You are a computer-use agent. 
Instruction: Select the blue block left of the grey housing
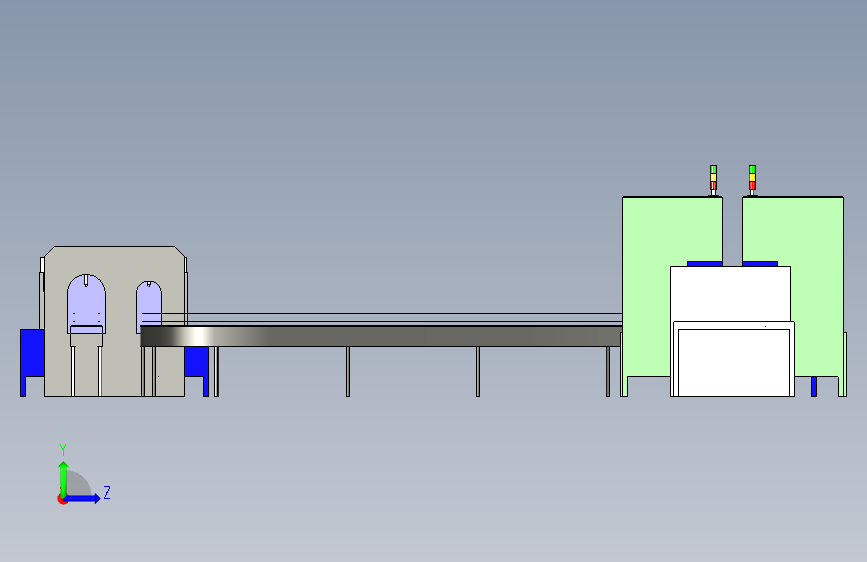coord(32,353)
